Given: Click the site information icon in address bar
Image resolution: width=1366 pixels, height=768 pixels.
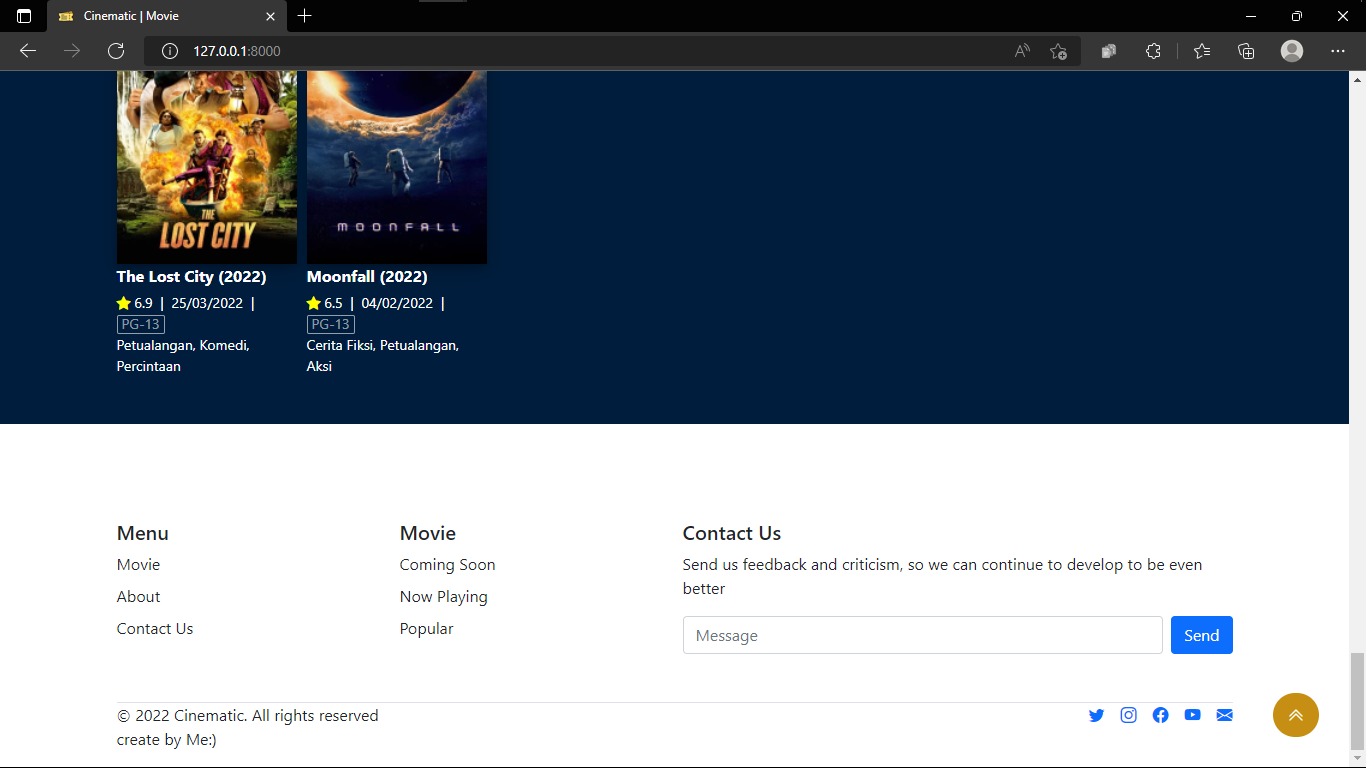Looking at the screenshot, I should pos(170,51).
